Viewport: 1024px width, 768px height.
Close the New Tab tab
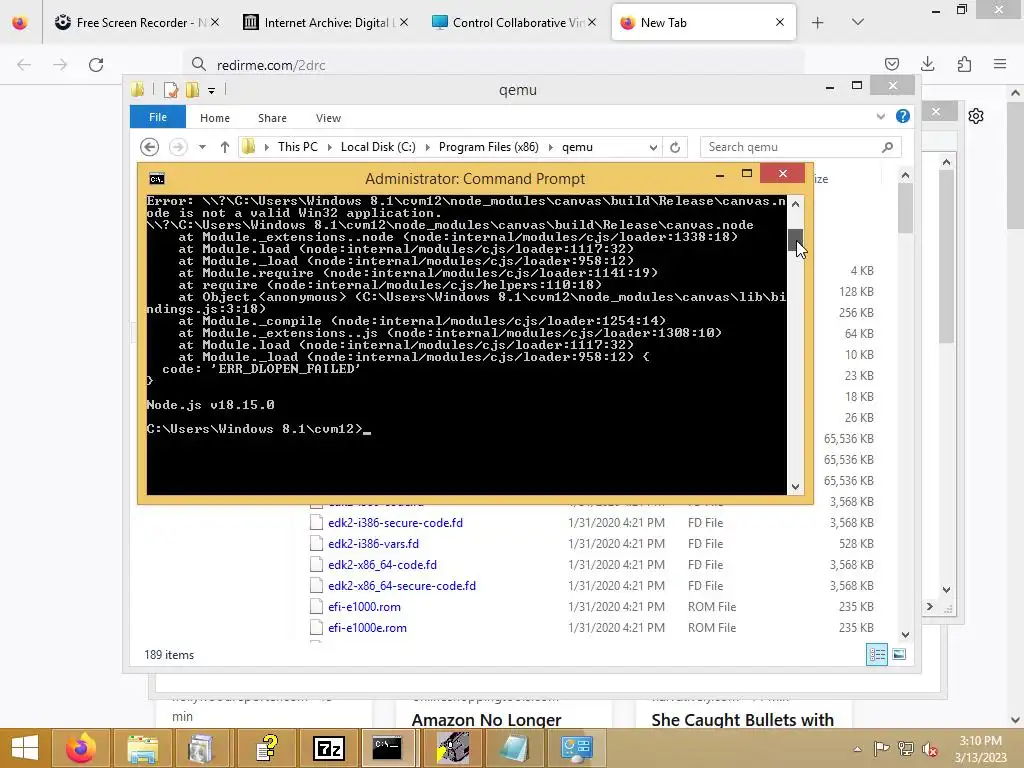point(779,22)
